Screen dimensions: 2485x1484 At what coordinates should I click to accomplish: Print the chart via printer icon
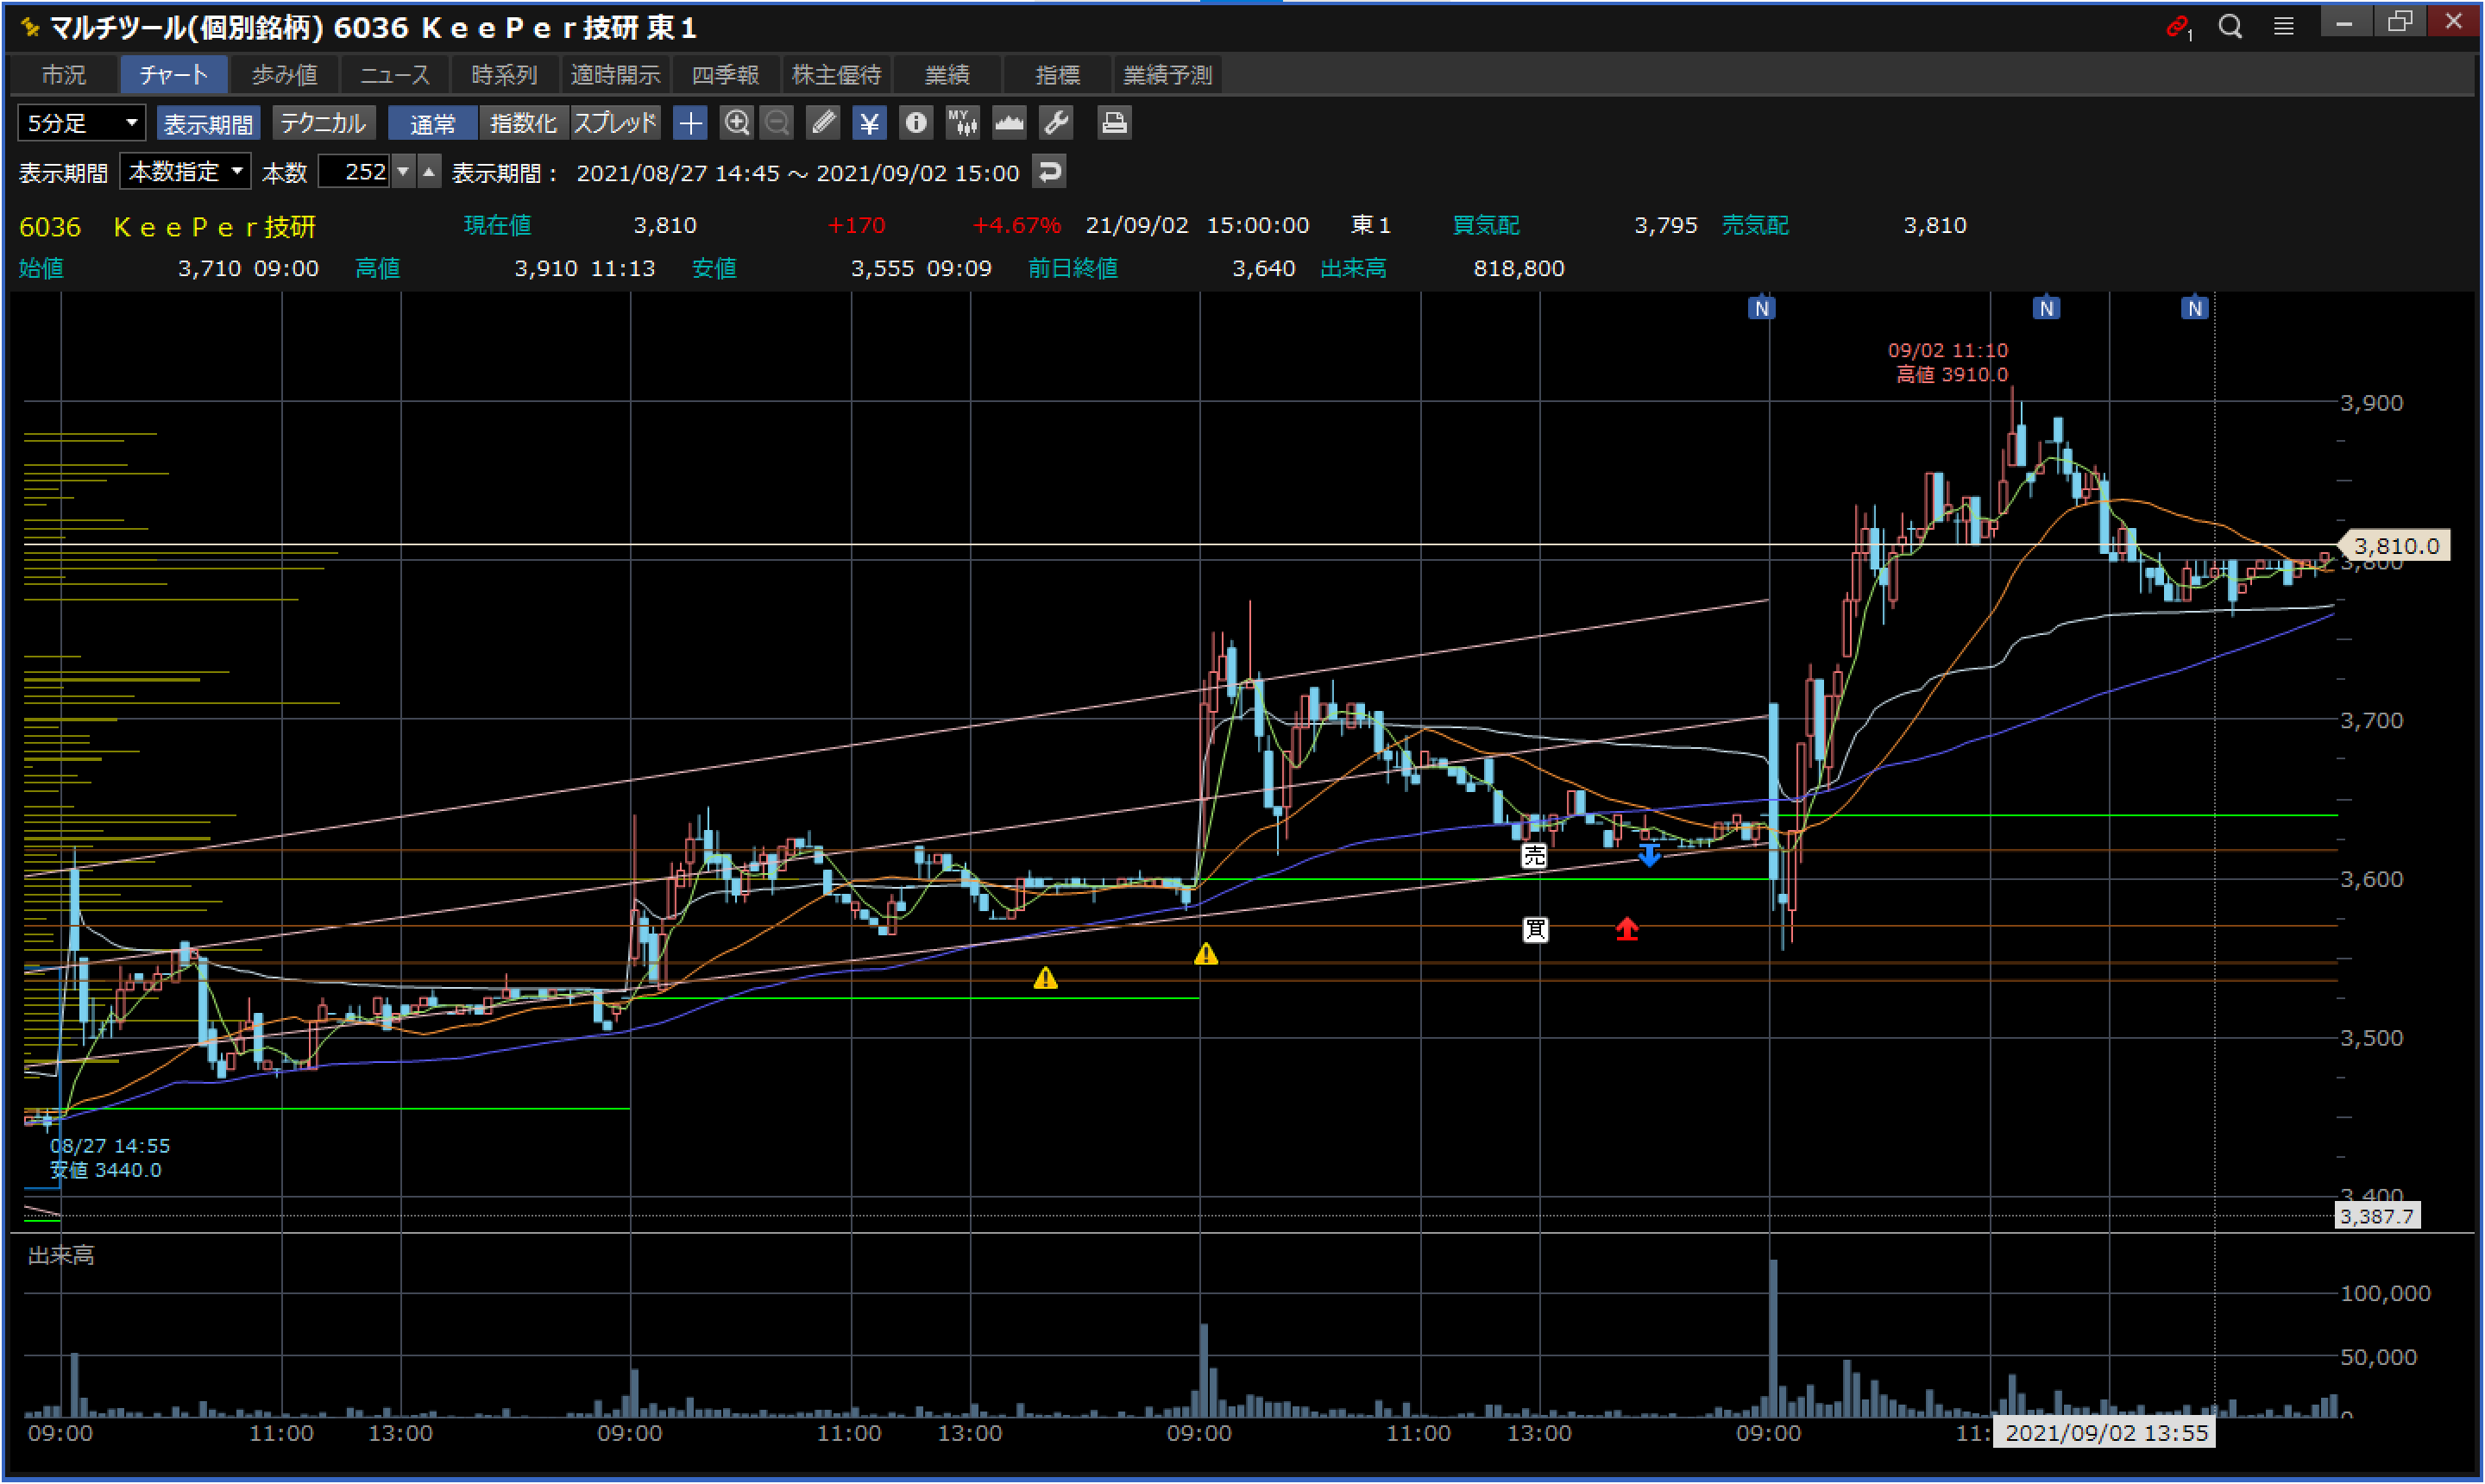[1113, 123]
